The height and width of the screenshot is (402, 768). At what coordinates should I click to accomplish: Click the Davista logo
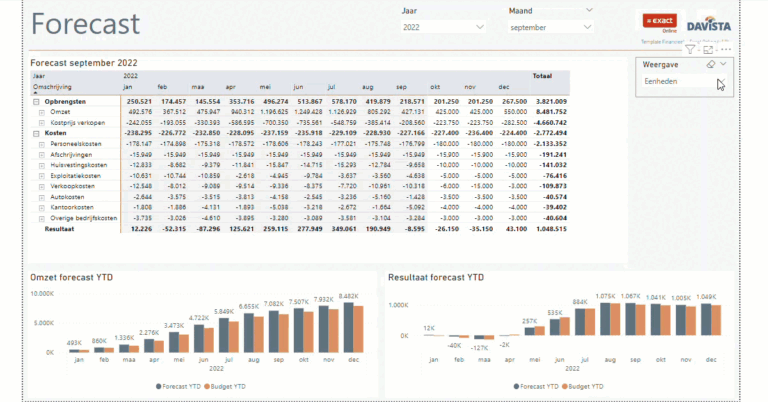tap(709, 26)
